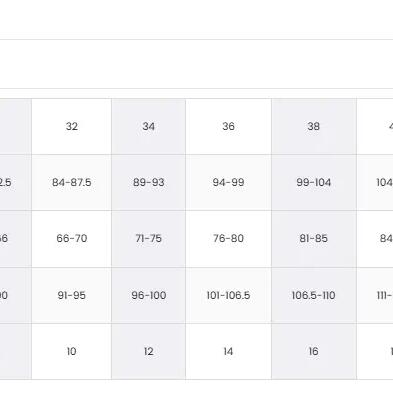Select the 101-106.5 measurement cell
The width and height of the screenshot is (393, 393).
pos(228,295)
